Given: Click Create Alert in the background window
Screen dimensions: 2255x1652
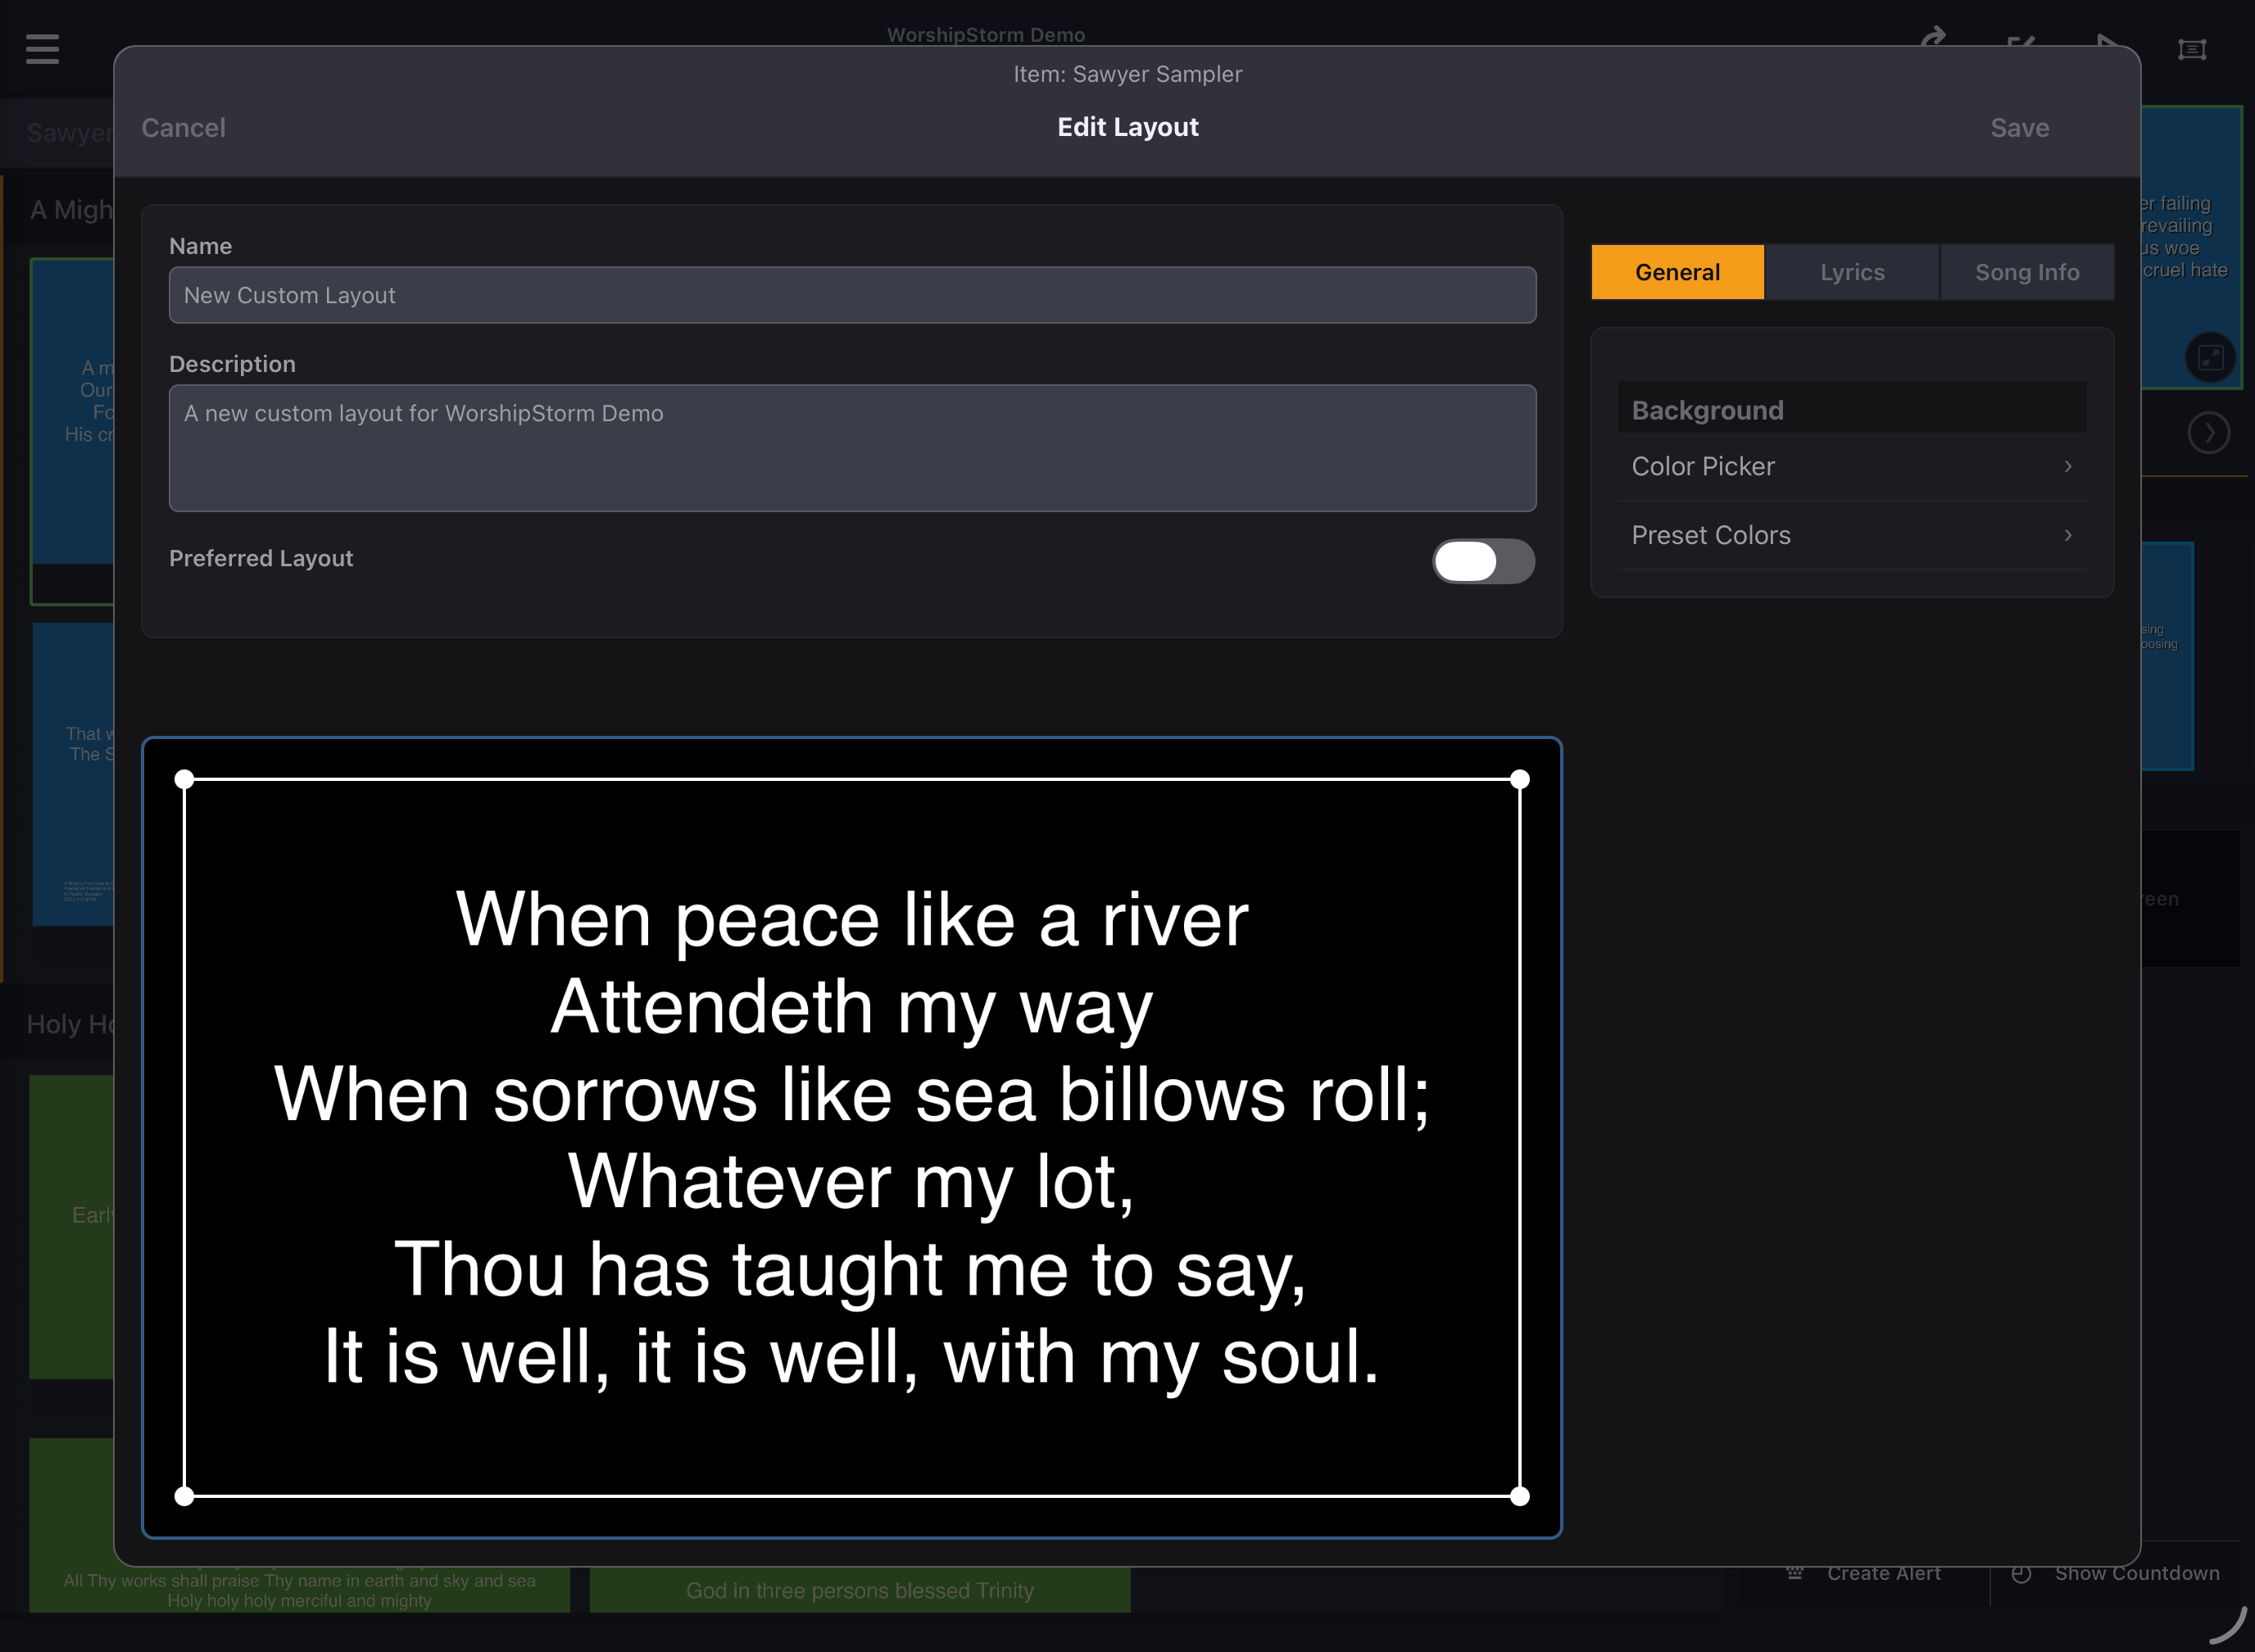Looking at the screenshot, I should 1884,1574.
